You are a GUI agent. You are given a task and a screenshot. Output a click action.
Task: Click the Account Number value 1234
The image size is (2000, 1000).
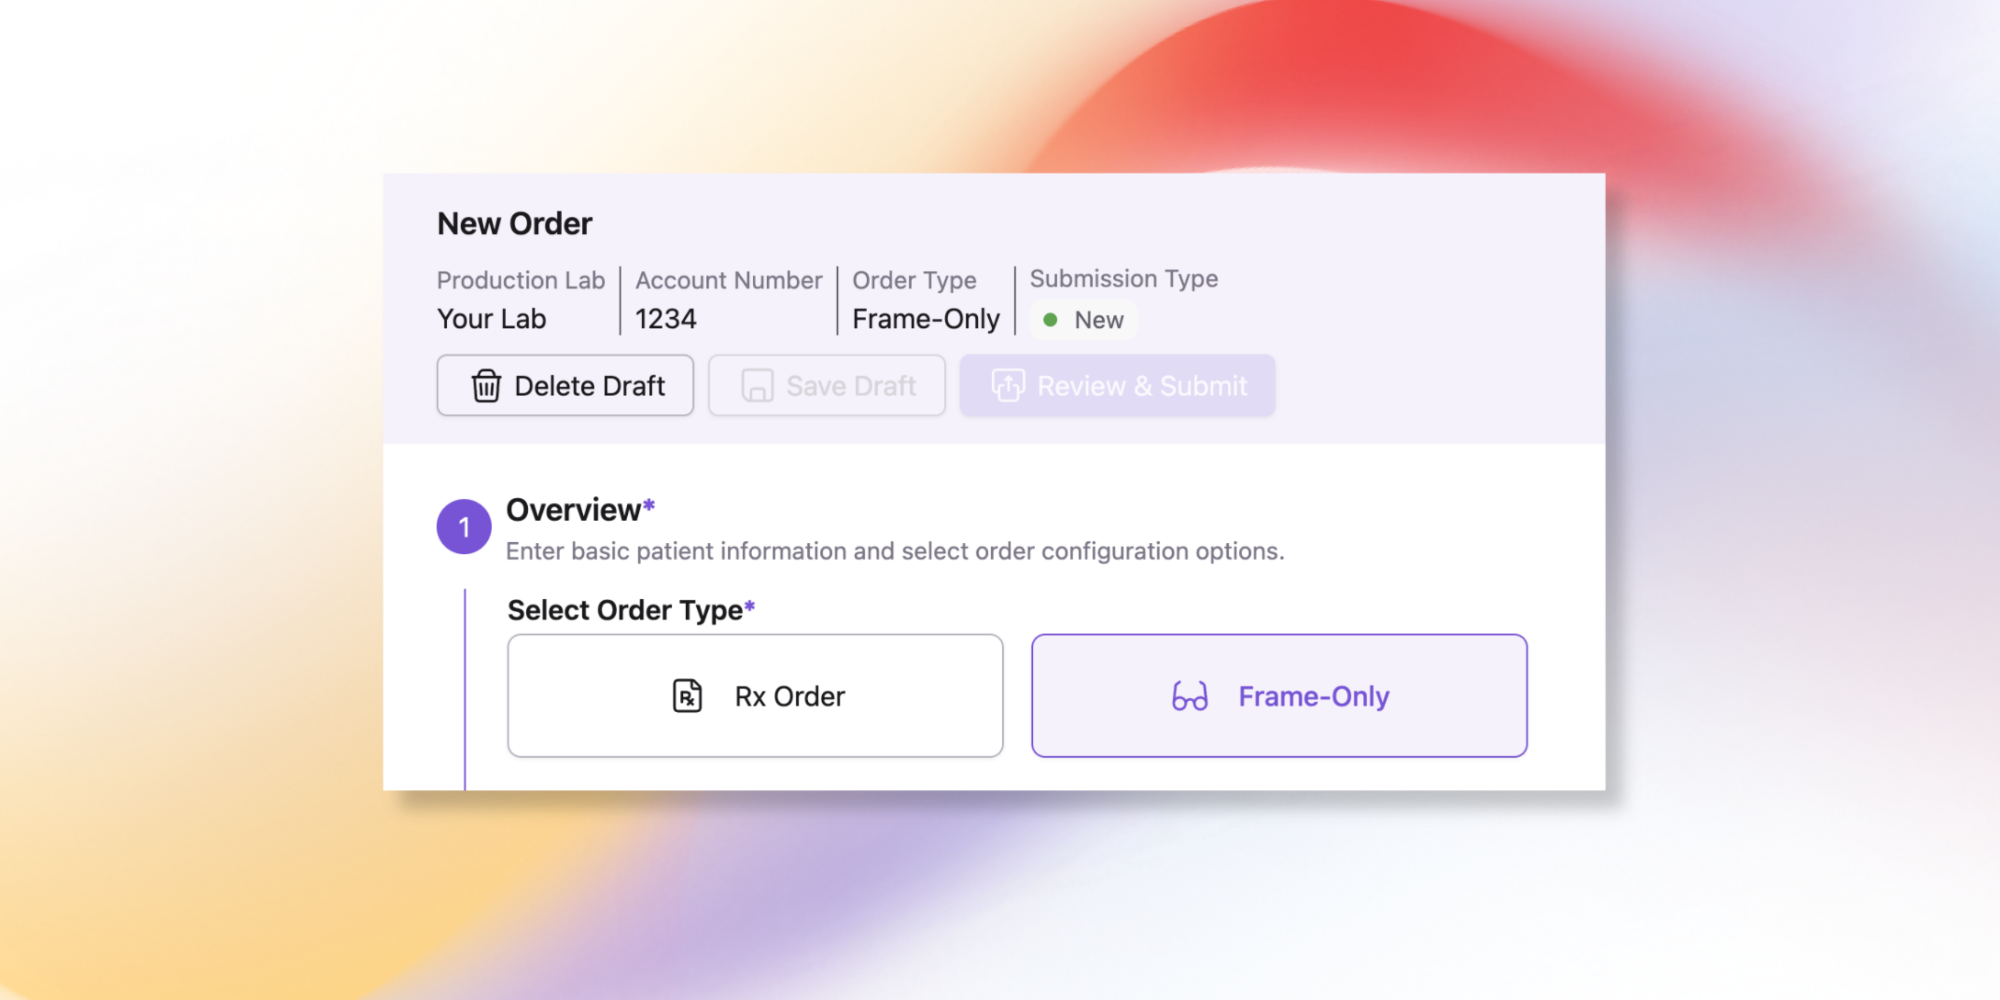[665, 318]
